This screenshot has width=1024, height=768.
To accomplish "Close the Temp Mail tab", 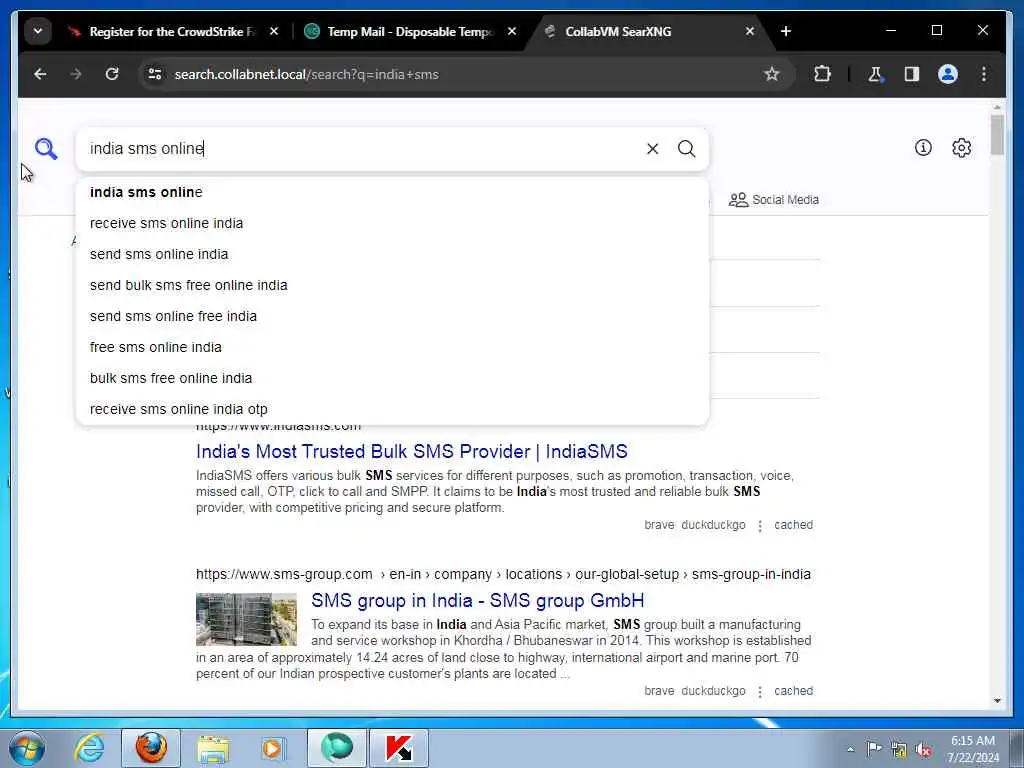I will (x=512, y=31).
